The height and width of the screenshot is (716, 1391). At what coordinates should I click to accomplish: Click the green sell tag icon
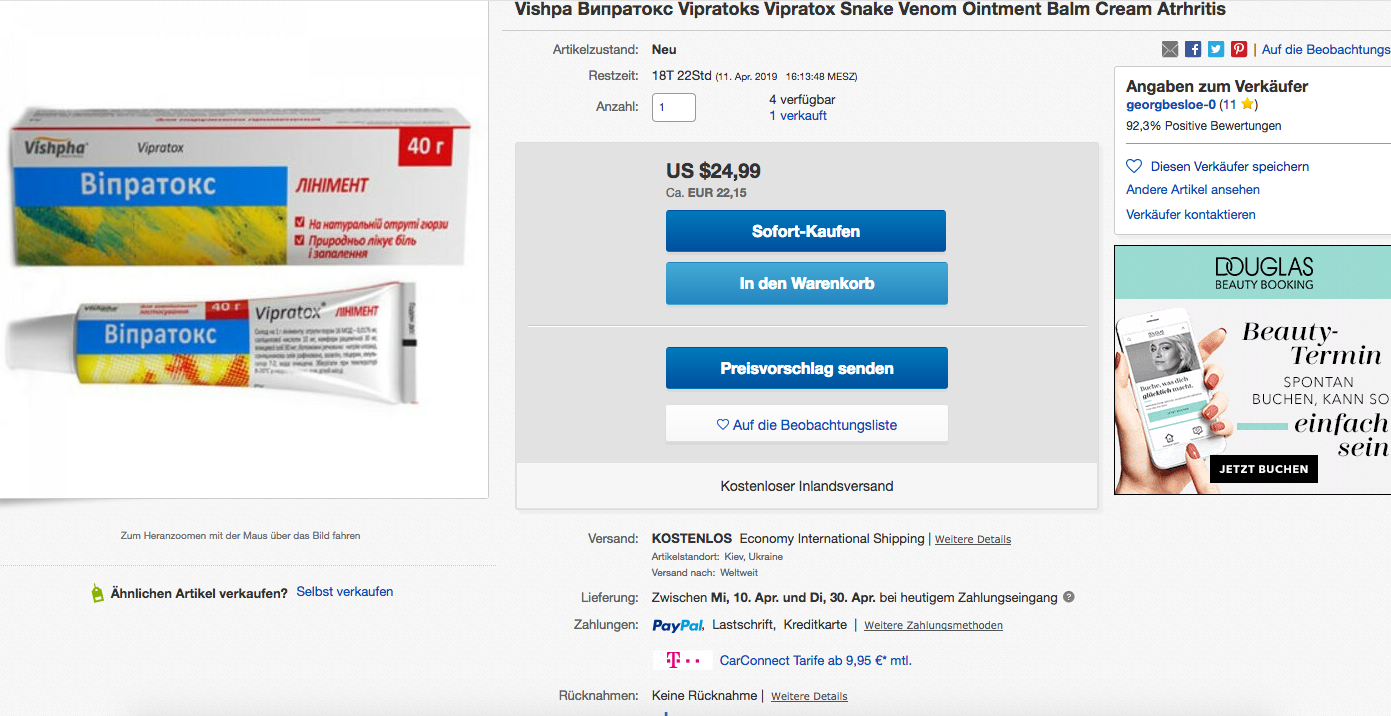[97, 593]
